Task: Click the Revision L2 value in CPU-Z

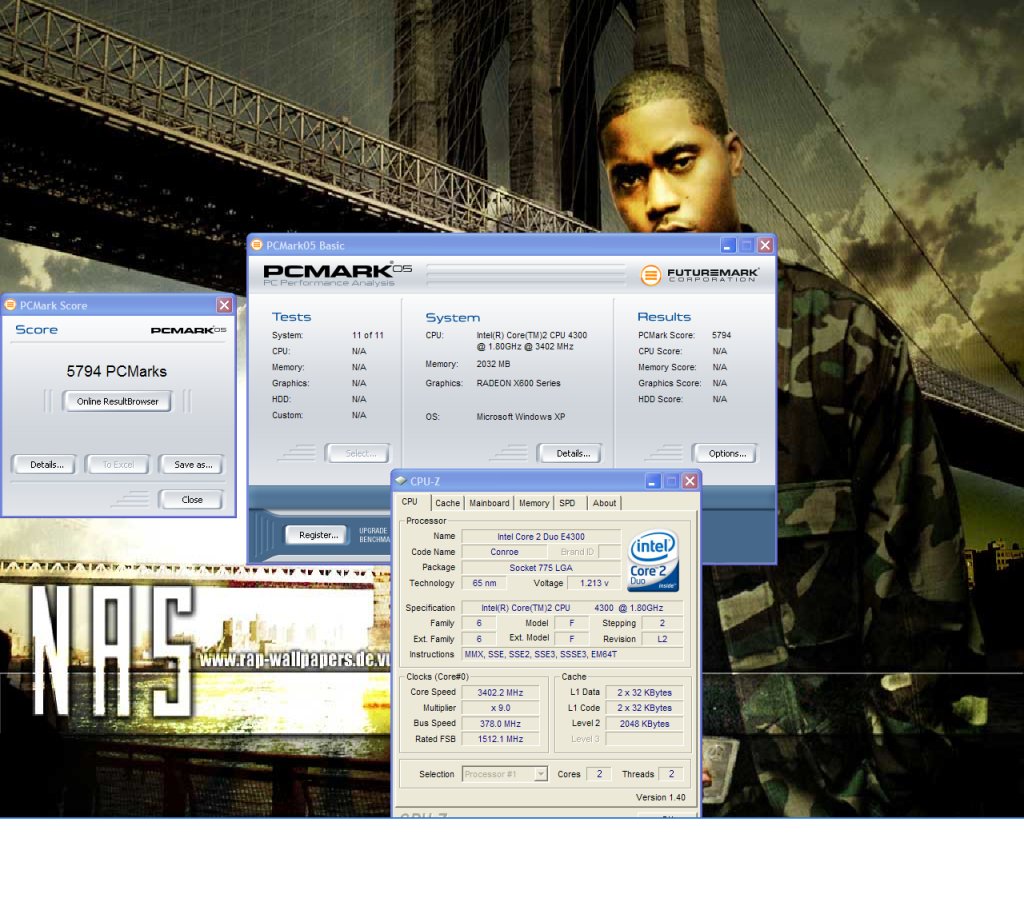Action: tap(662, 639)
